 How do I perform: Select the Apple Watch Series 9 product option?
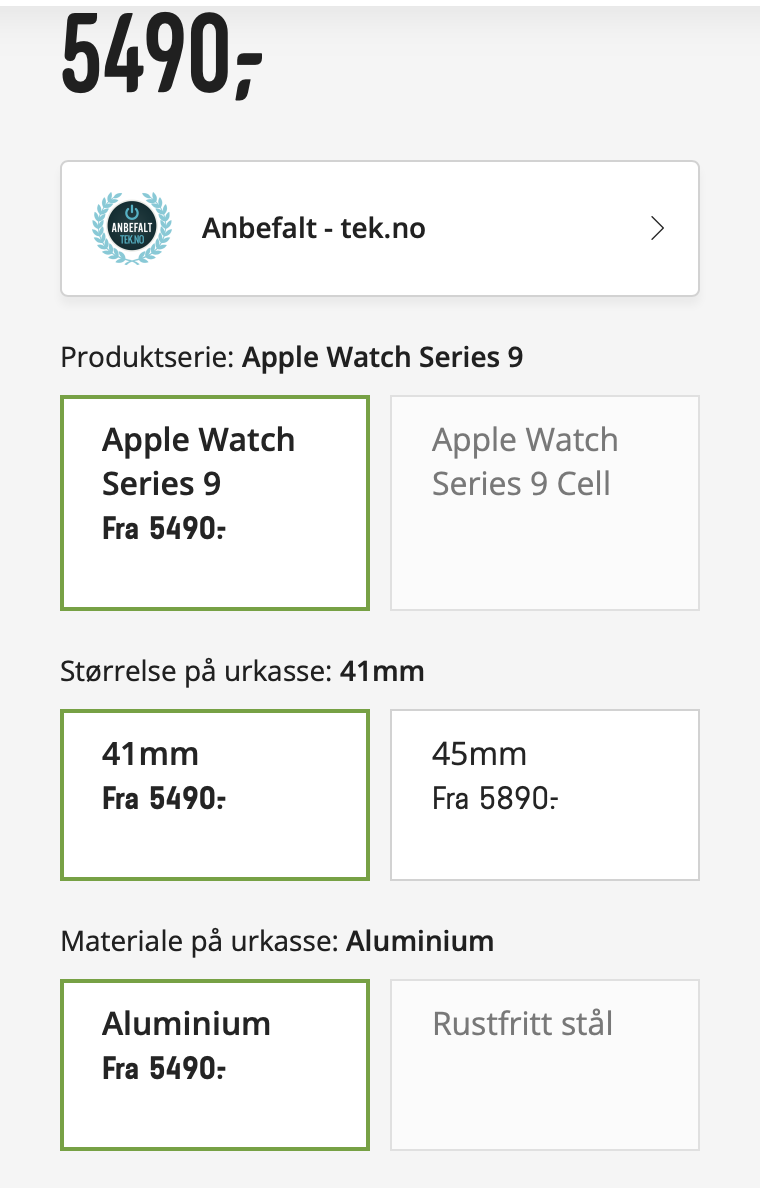click(x=215, y=502)
